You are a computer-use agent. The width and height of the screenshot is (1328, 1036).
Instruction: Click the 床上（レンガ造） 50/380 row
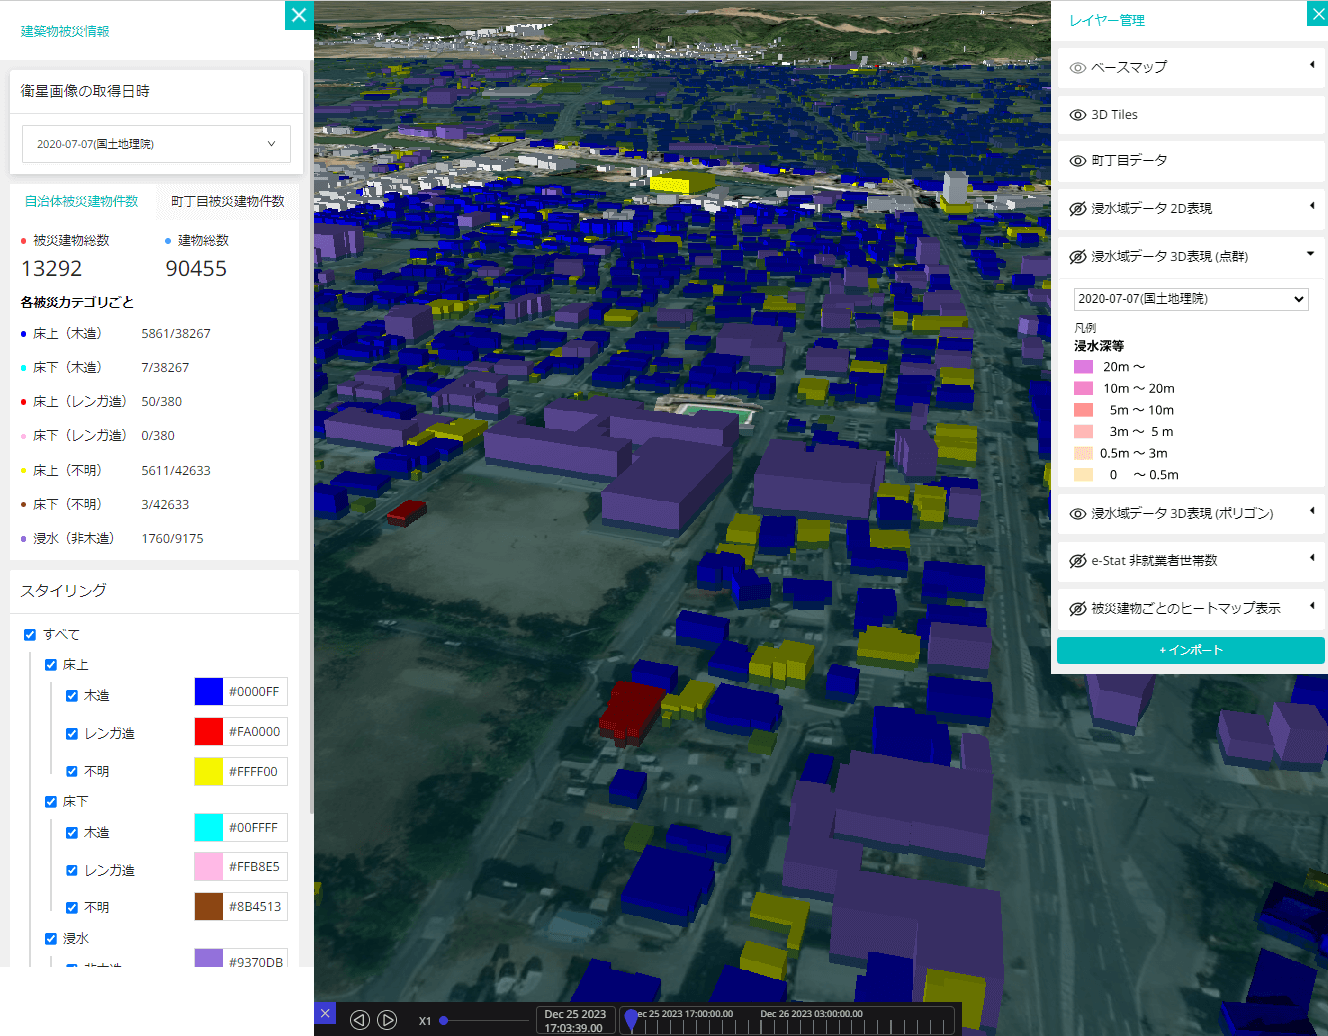coord(101,402)
